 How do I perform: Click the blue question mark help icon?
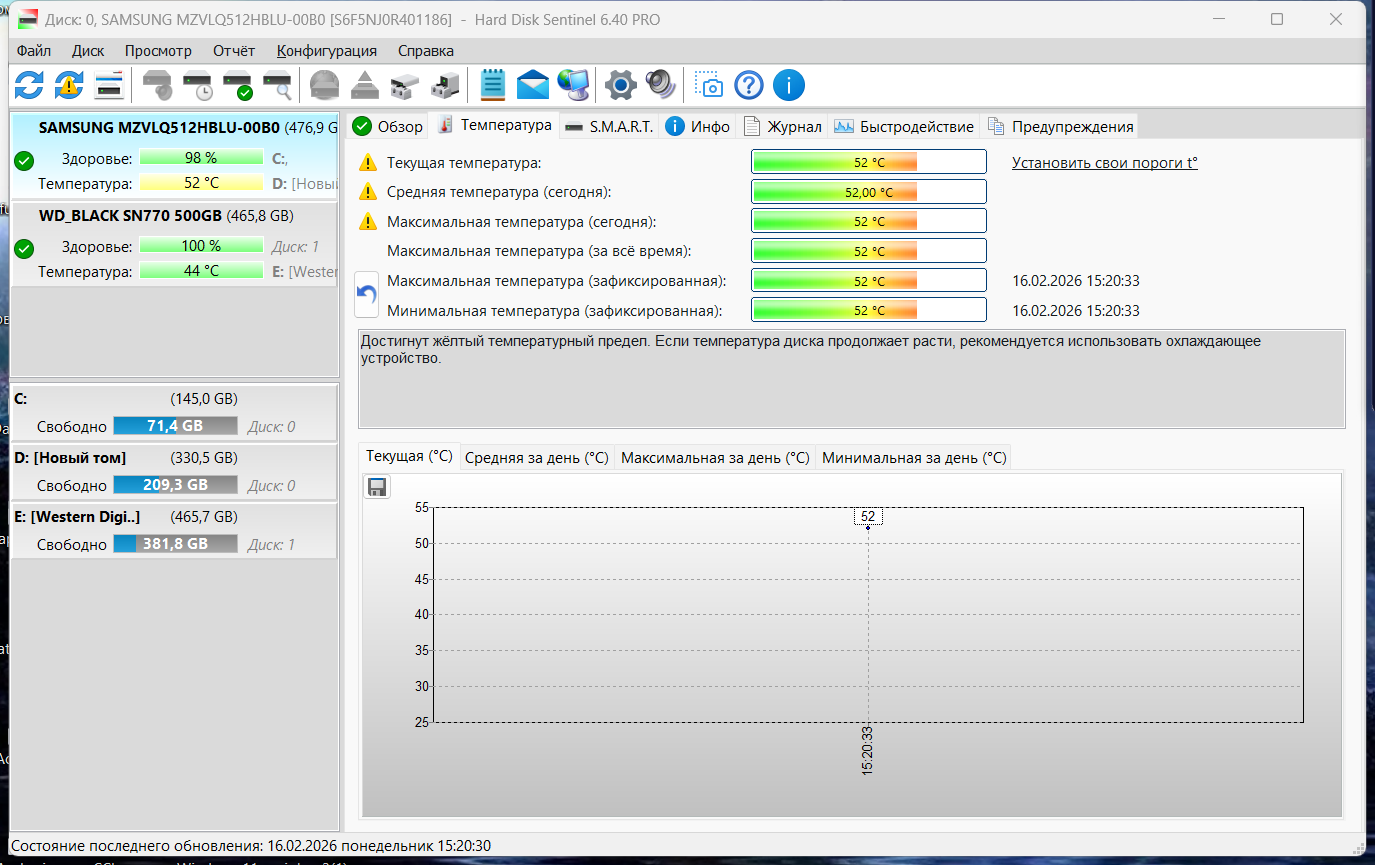749,85
